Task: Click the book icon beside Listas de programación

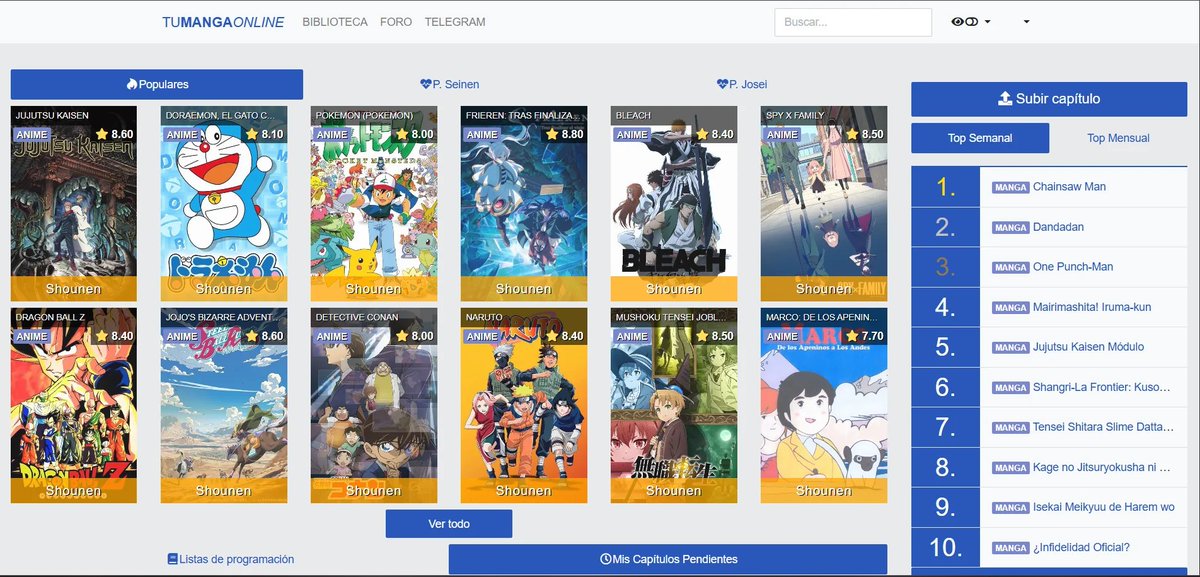Action: (x=172, y=559)
